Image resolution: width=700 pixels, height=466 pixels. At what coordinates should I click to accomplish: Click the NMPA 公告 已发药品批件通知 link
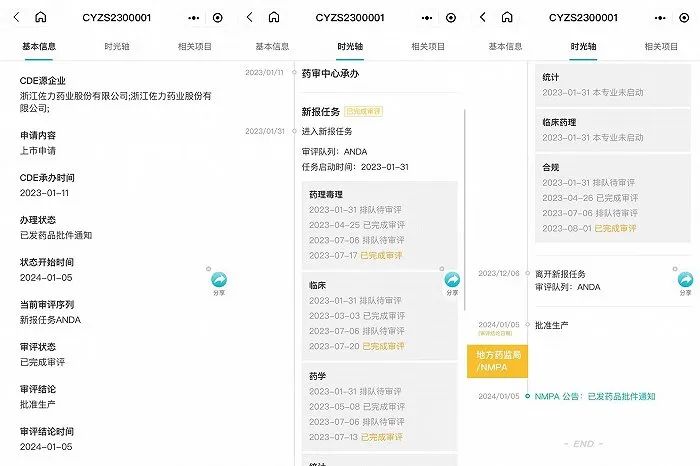595,396
